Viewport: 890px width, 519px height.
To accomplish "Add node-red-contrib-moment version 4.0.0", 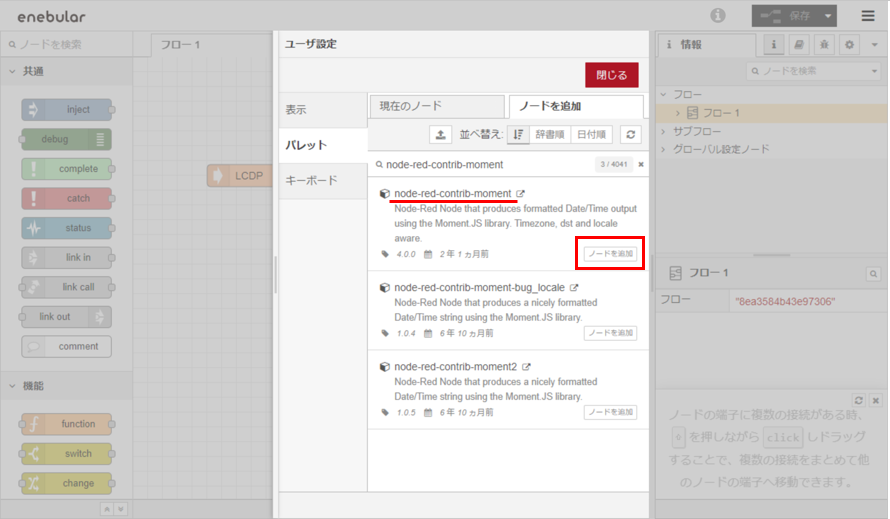I will pyautogui.click(x=610, y=254).
